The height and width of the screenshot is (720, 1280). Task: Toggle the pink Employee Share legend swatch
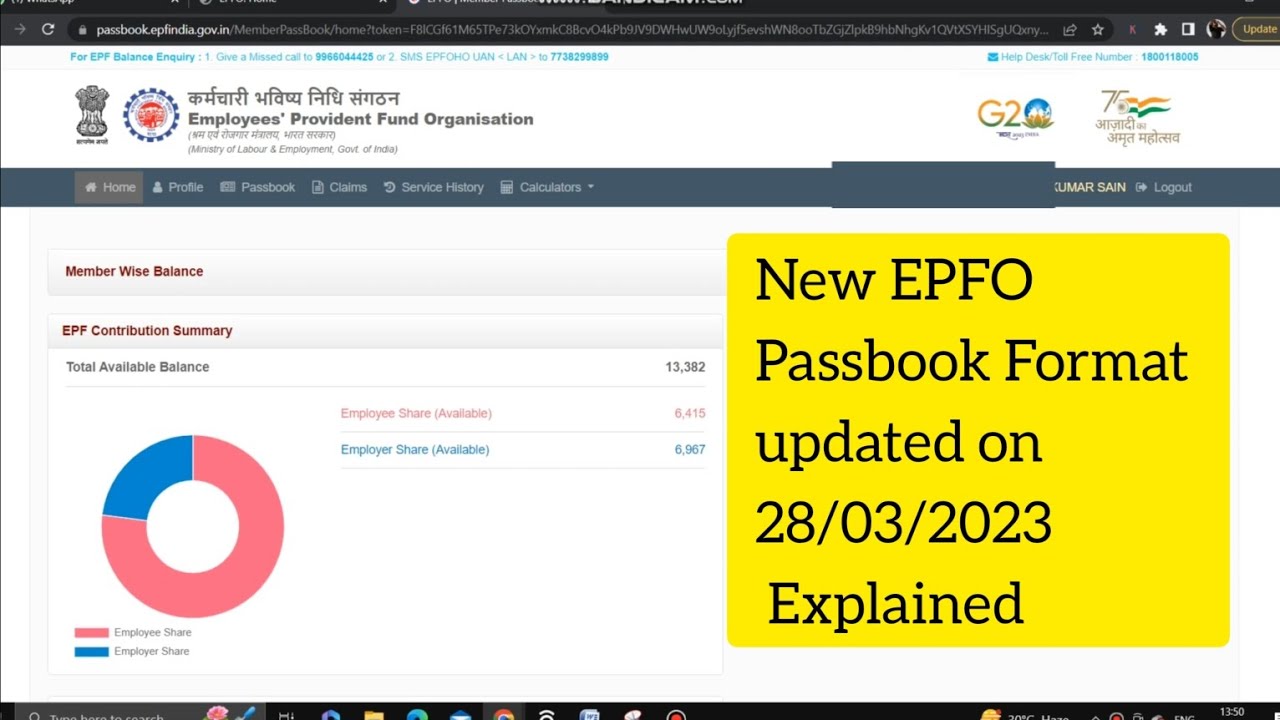pos(91,633)
